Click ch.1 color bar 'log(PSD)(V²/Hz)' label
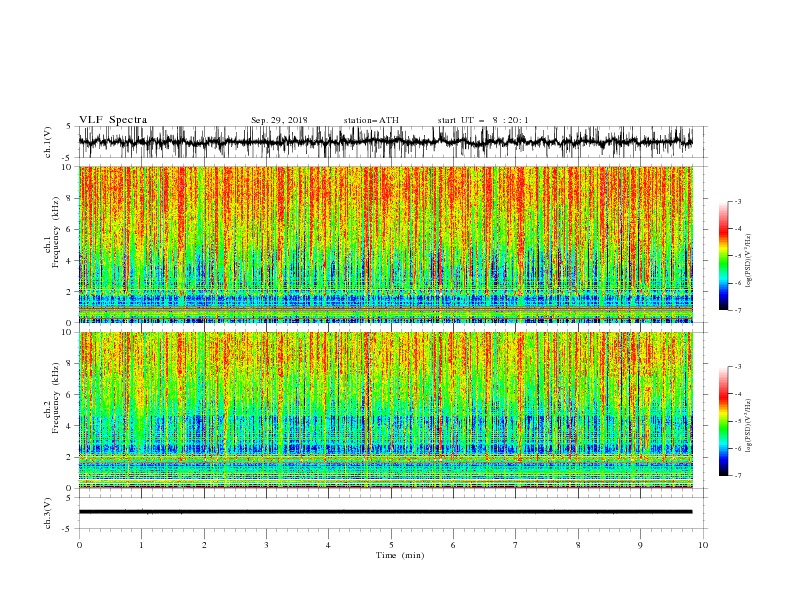This screenshot has width=792, height=612. click(750, 261)
